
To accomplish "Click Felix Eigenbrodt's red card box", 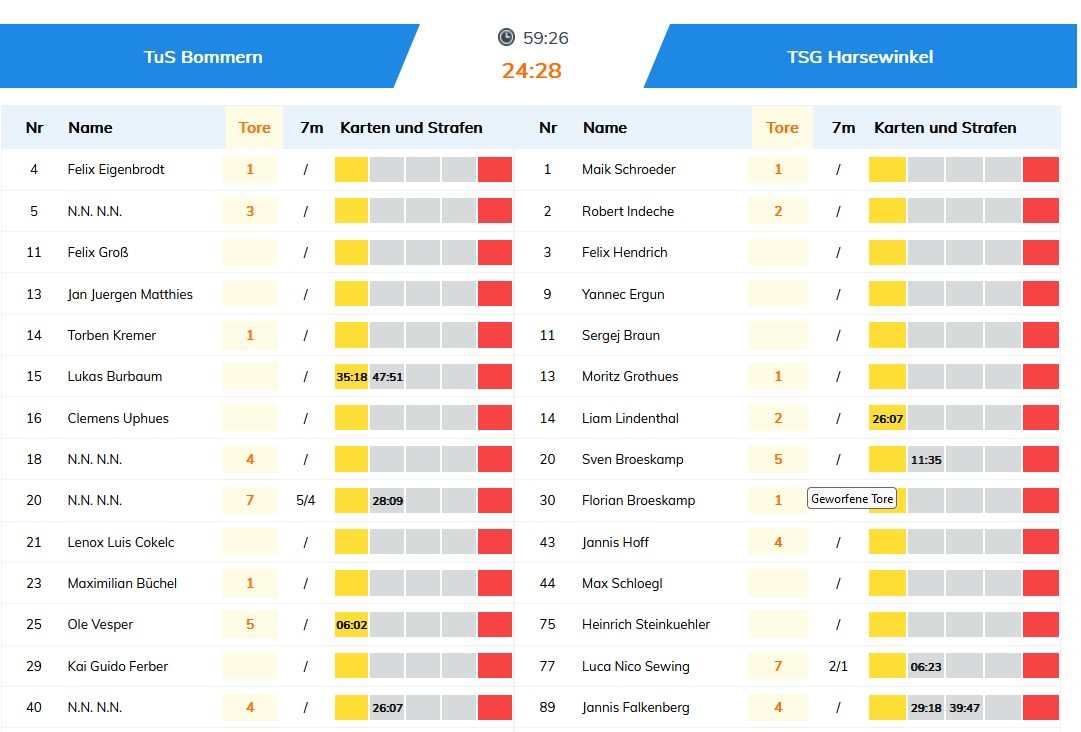I will point(495,169).
